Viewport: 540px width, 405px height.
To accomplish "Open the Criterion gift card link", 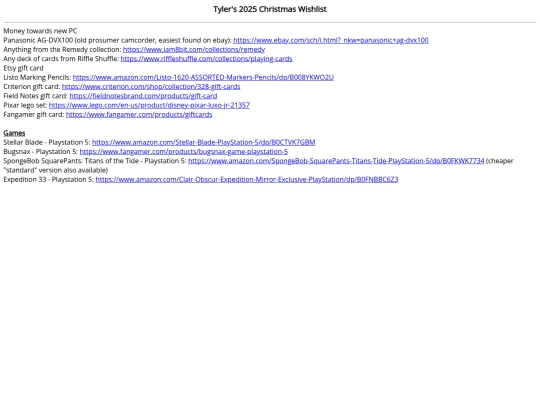I will tap(151, 87).
